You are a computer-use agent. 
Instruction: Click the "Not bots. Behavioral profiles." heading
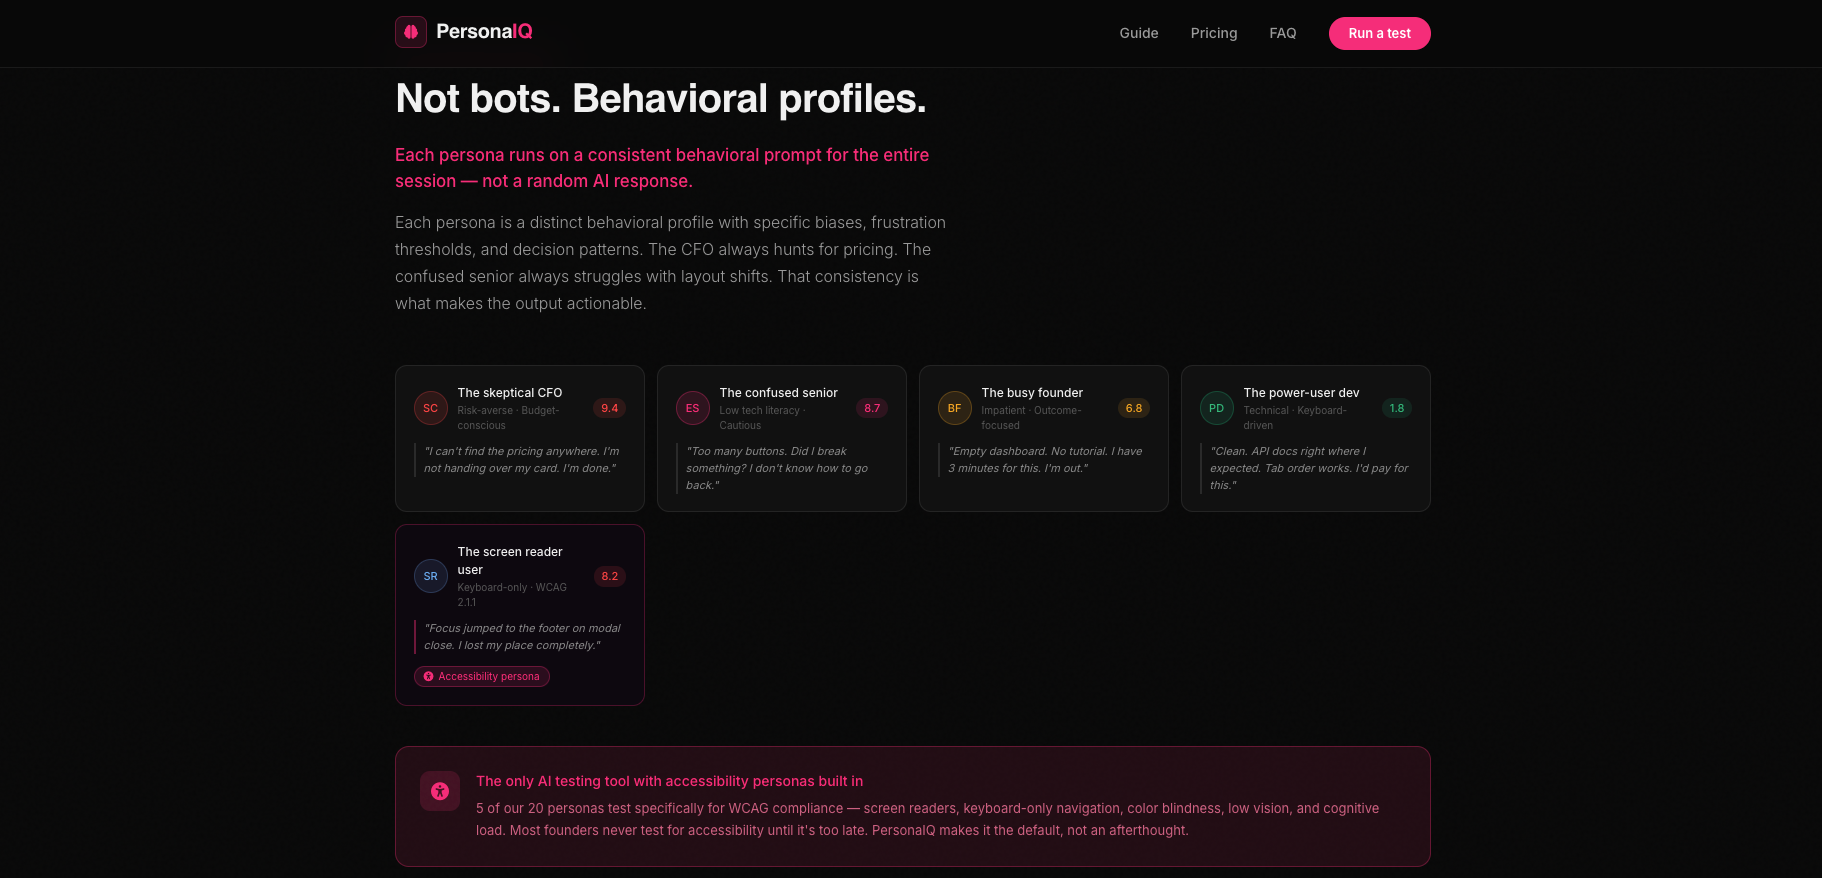[x=661, y=99]
